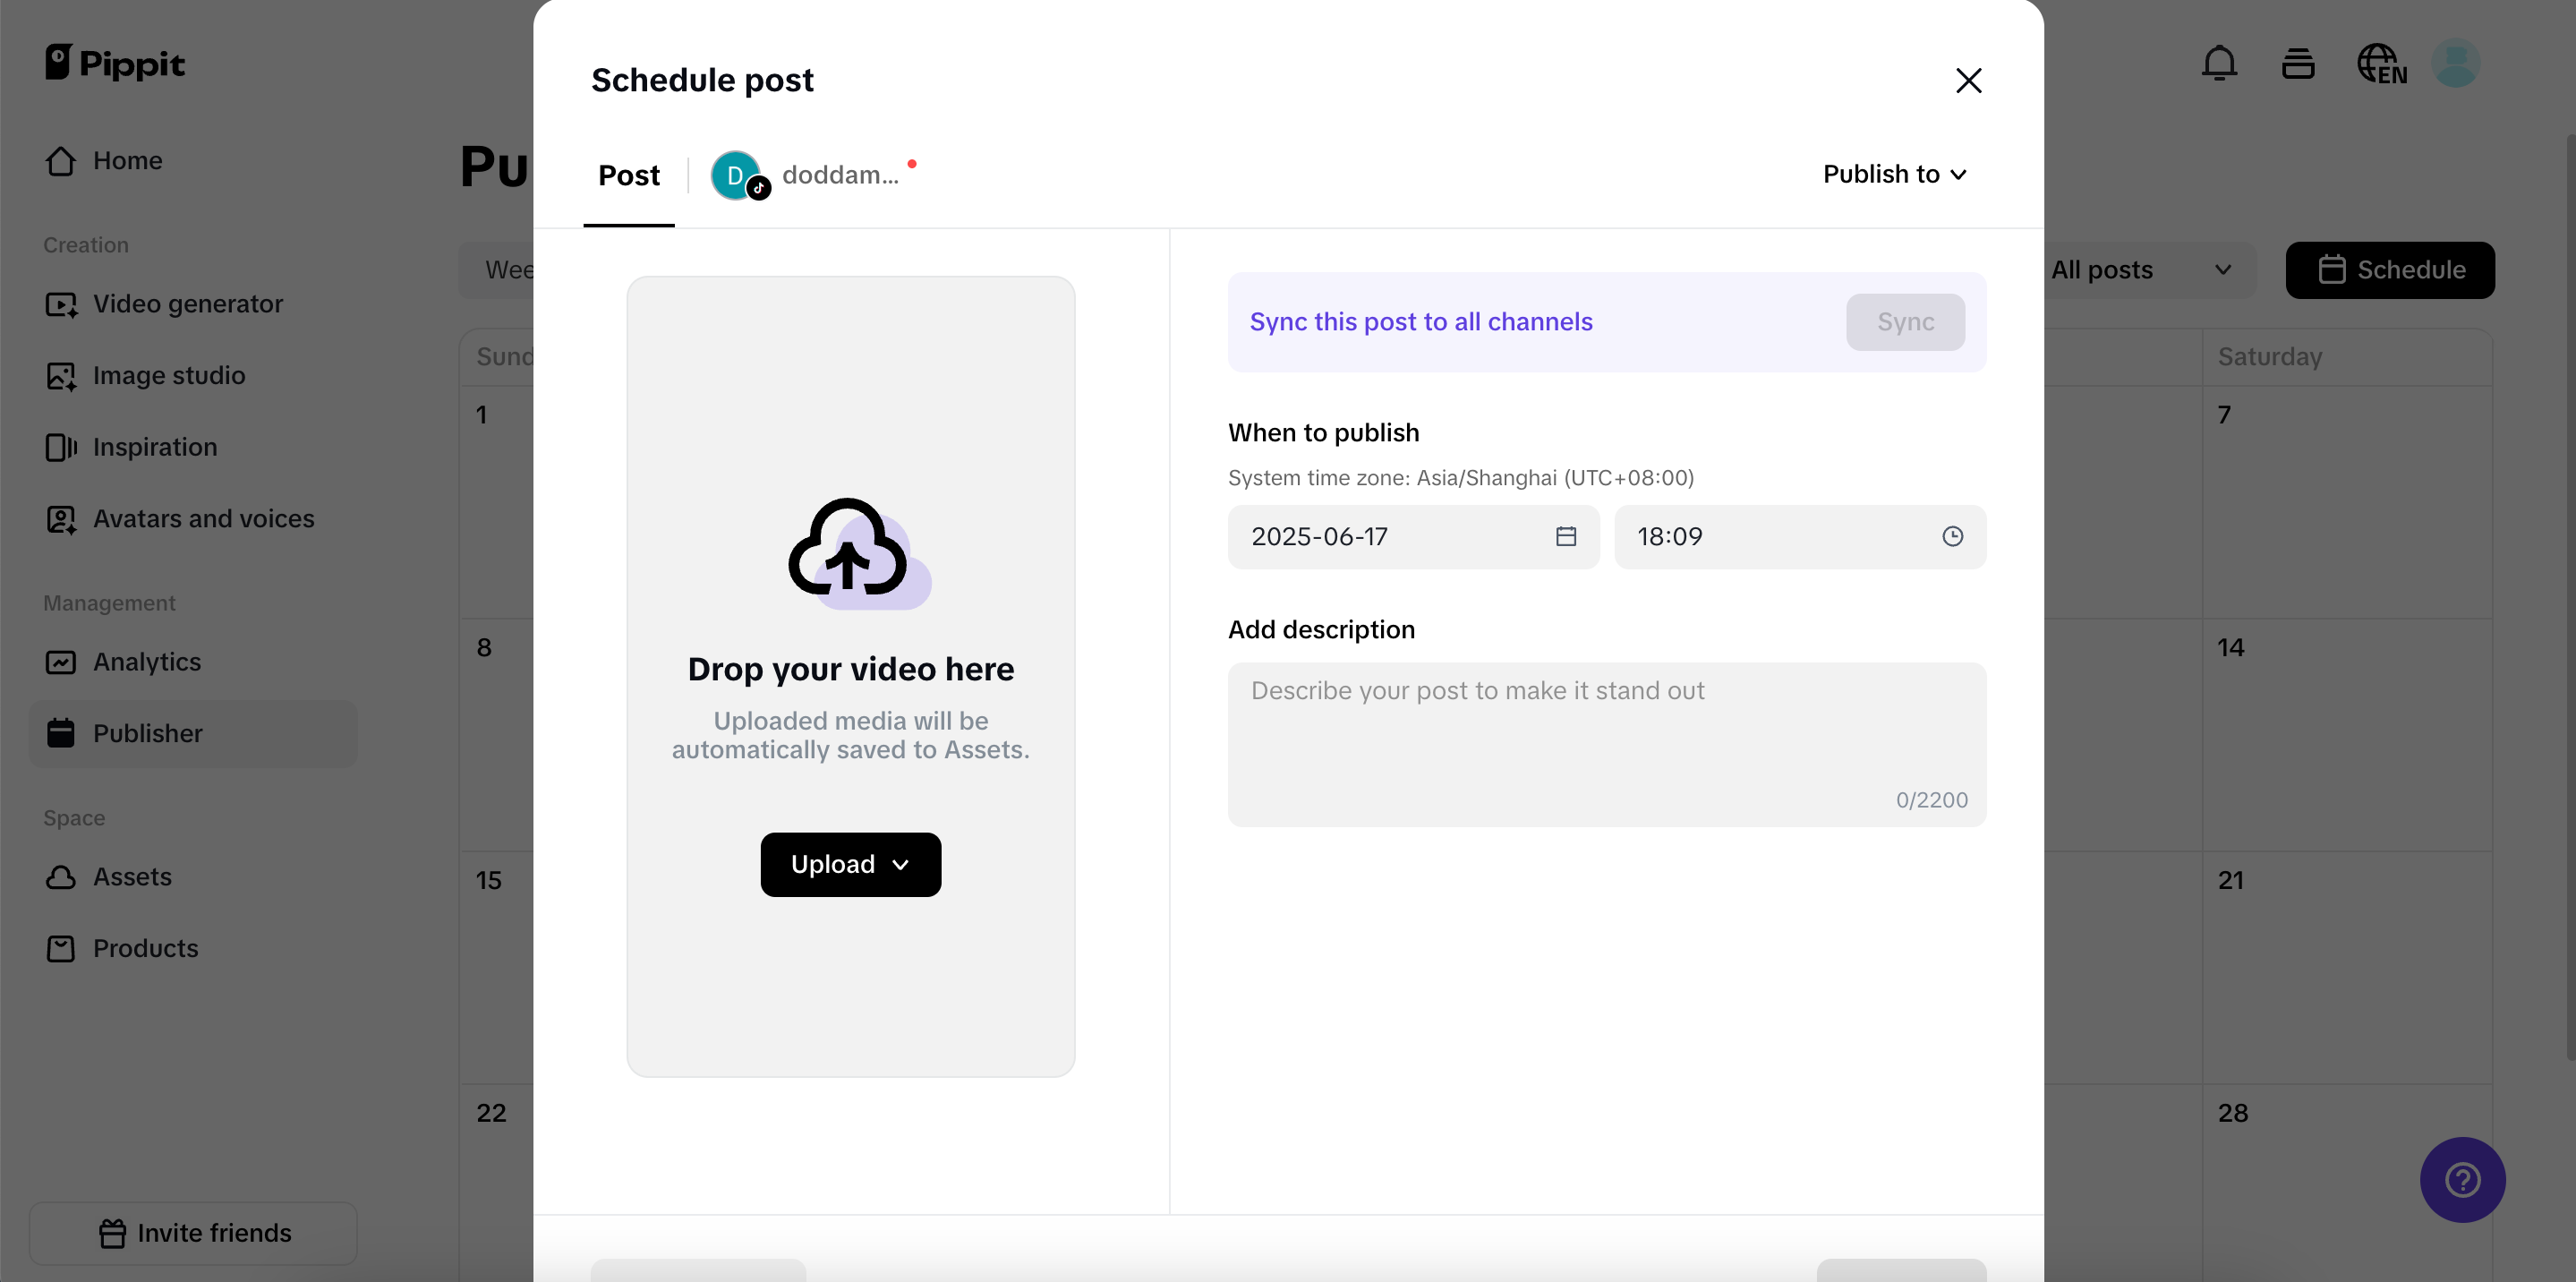Switch to the Post tab
This screenshot has height=1282, width=2576.
(x=629, y=175)
